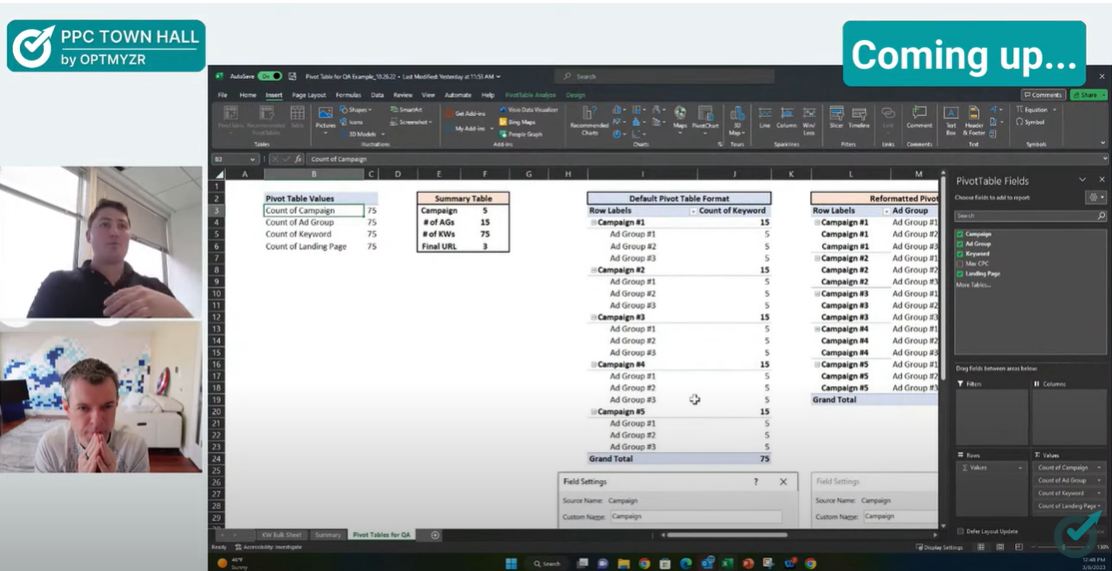This screenshot has width=1112, height=571.
Task: Add a new sheet with plus icon
Action: pyautogui.click(x=435, y=535)
